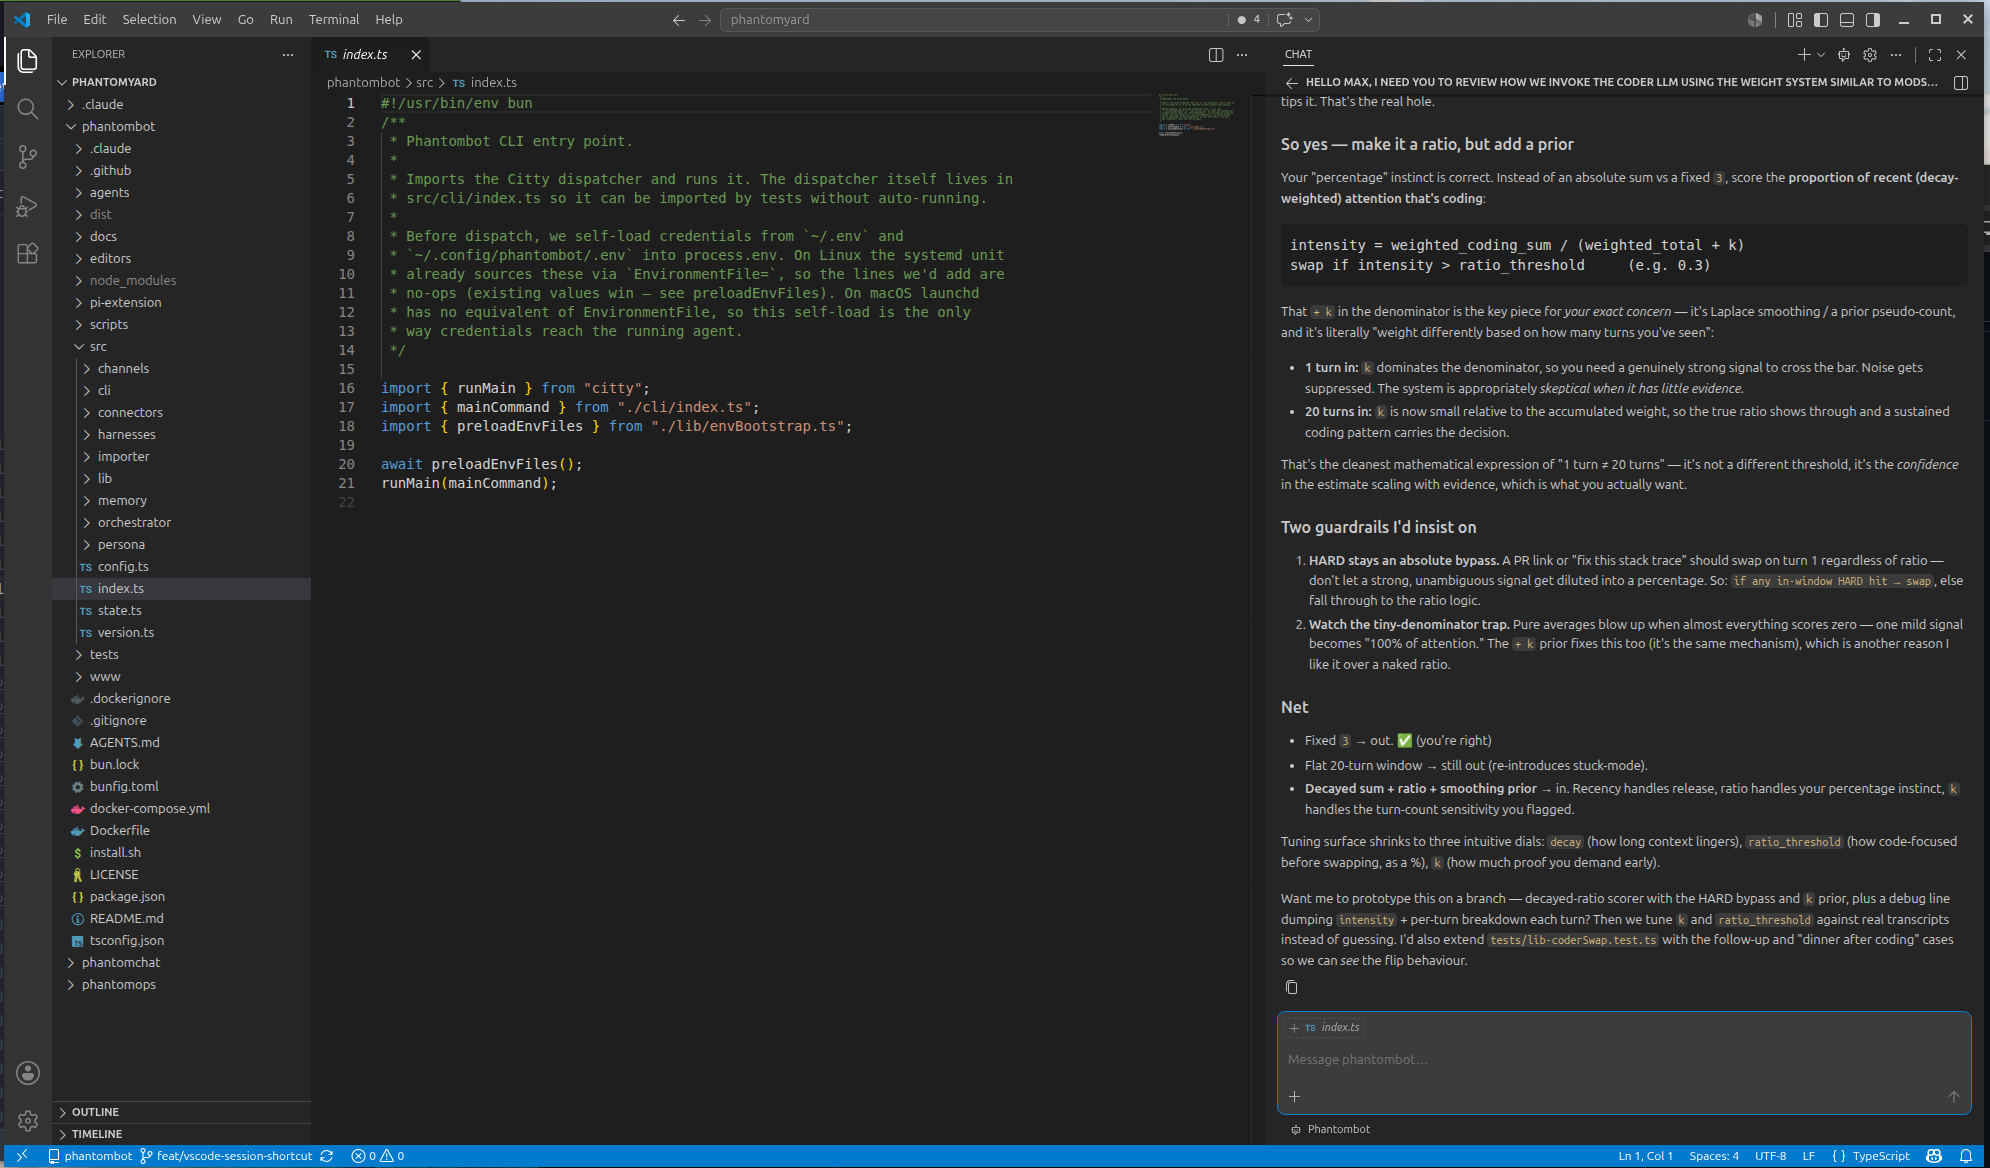Open the Search view in activity bar

point(27,109)
